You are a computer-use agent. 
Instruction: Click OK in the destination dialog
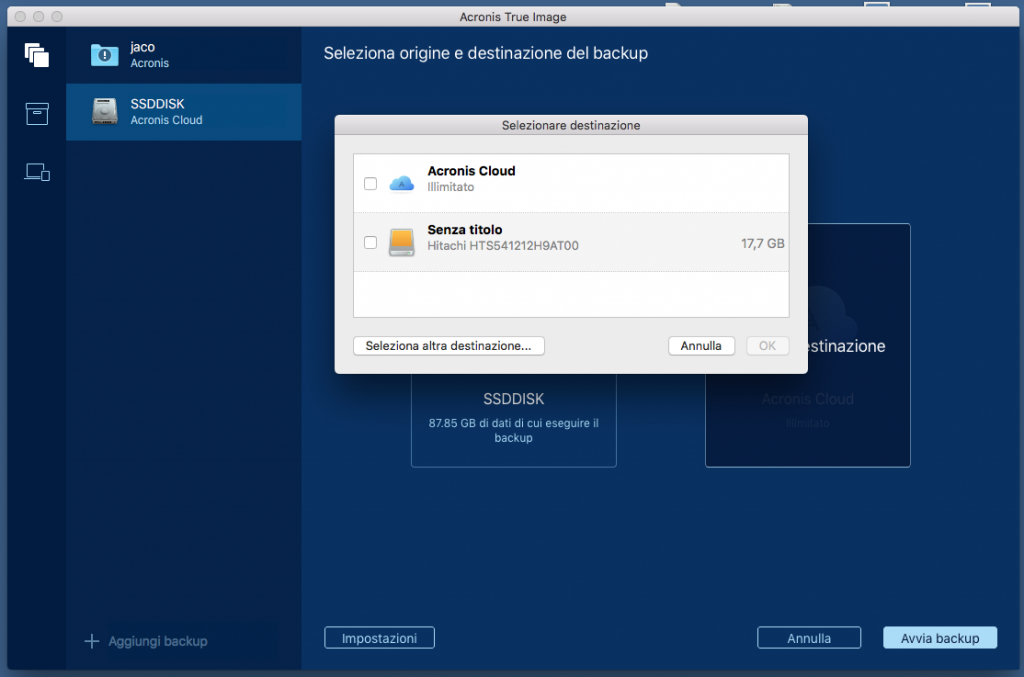click(767, 345)
